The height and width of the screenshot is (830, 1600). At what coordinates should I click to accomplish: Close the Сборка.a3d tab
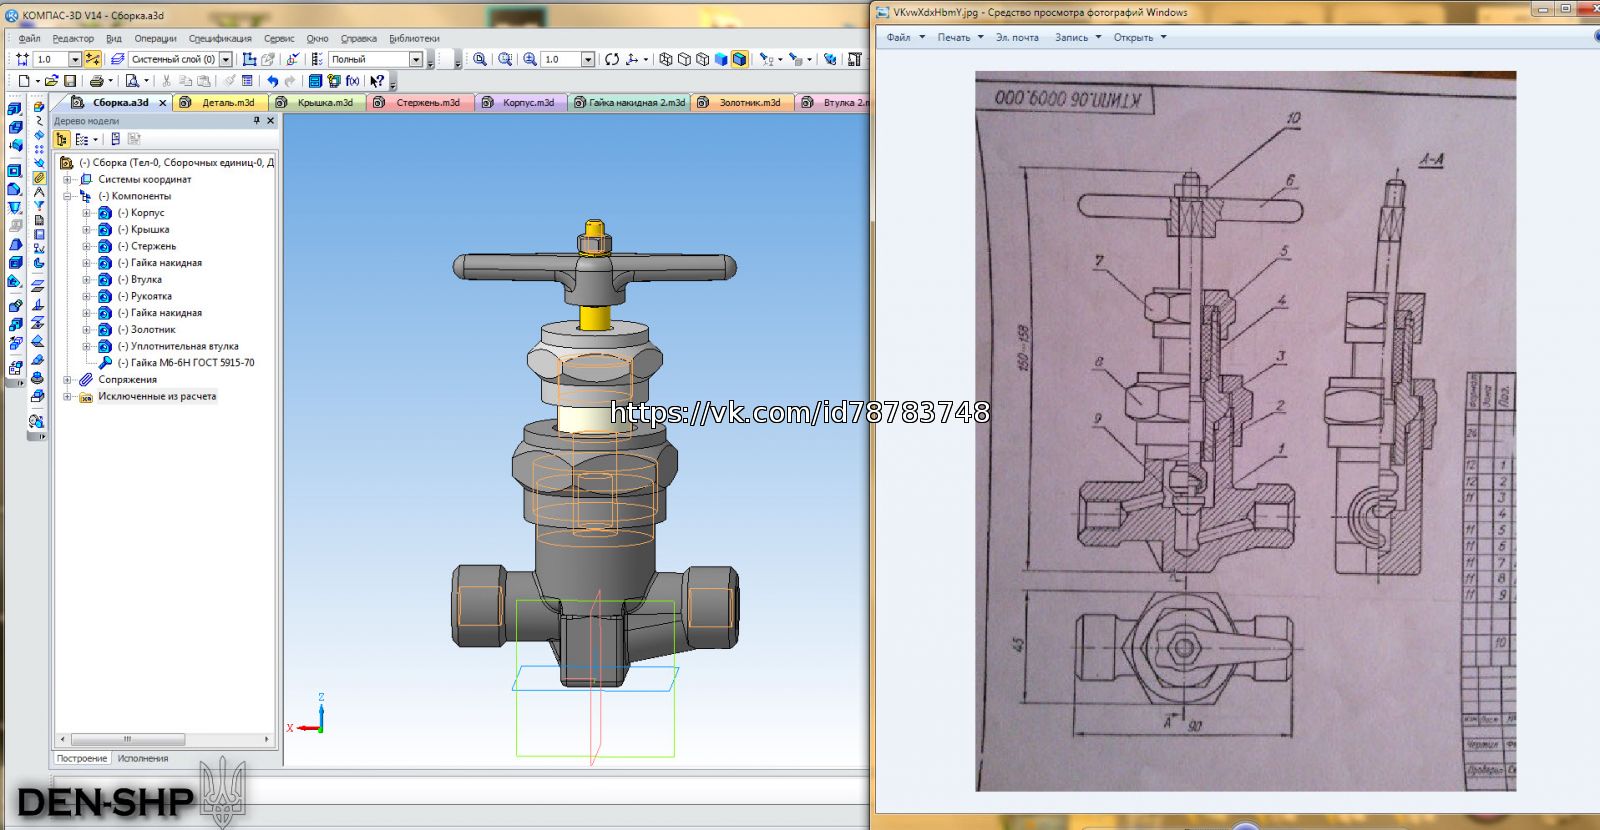pos(163,103)
